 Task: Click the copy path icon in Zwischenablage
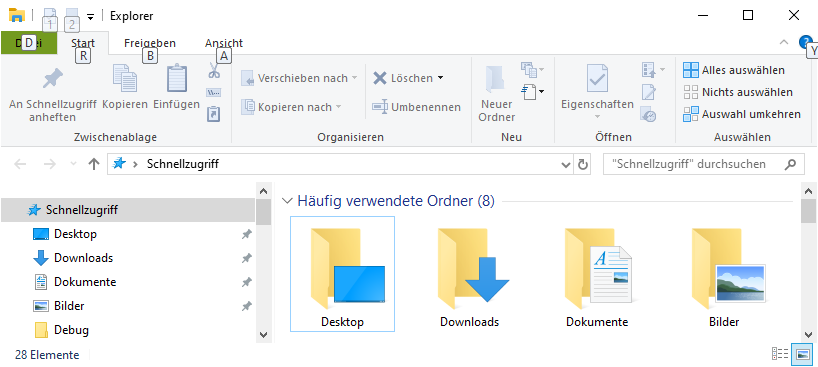point(214,92)
